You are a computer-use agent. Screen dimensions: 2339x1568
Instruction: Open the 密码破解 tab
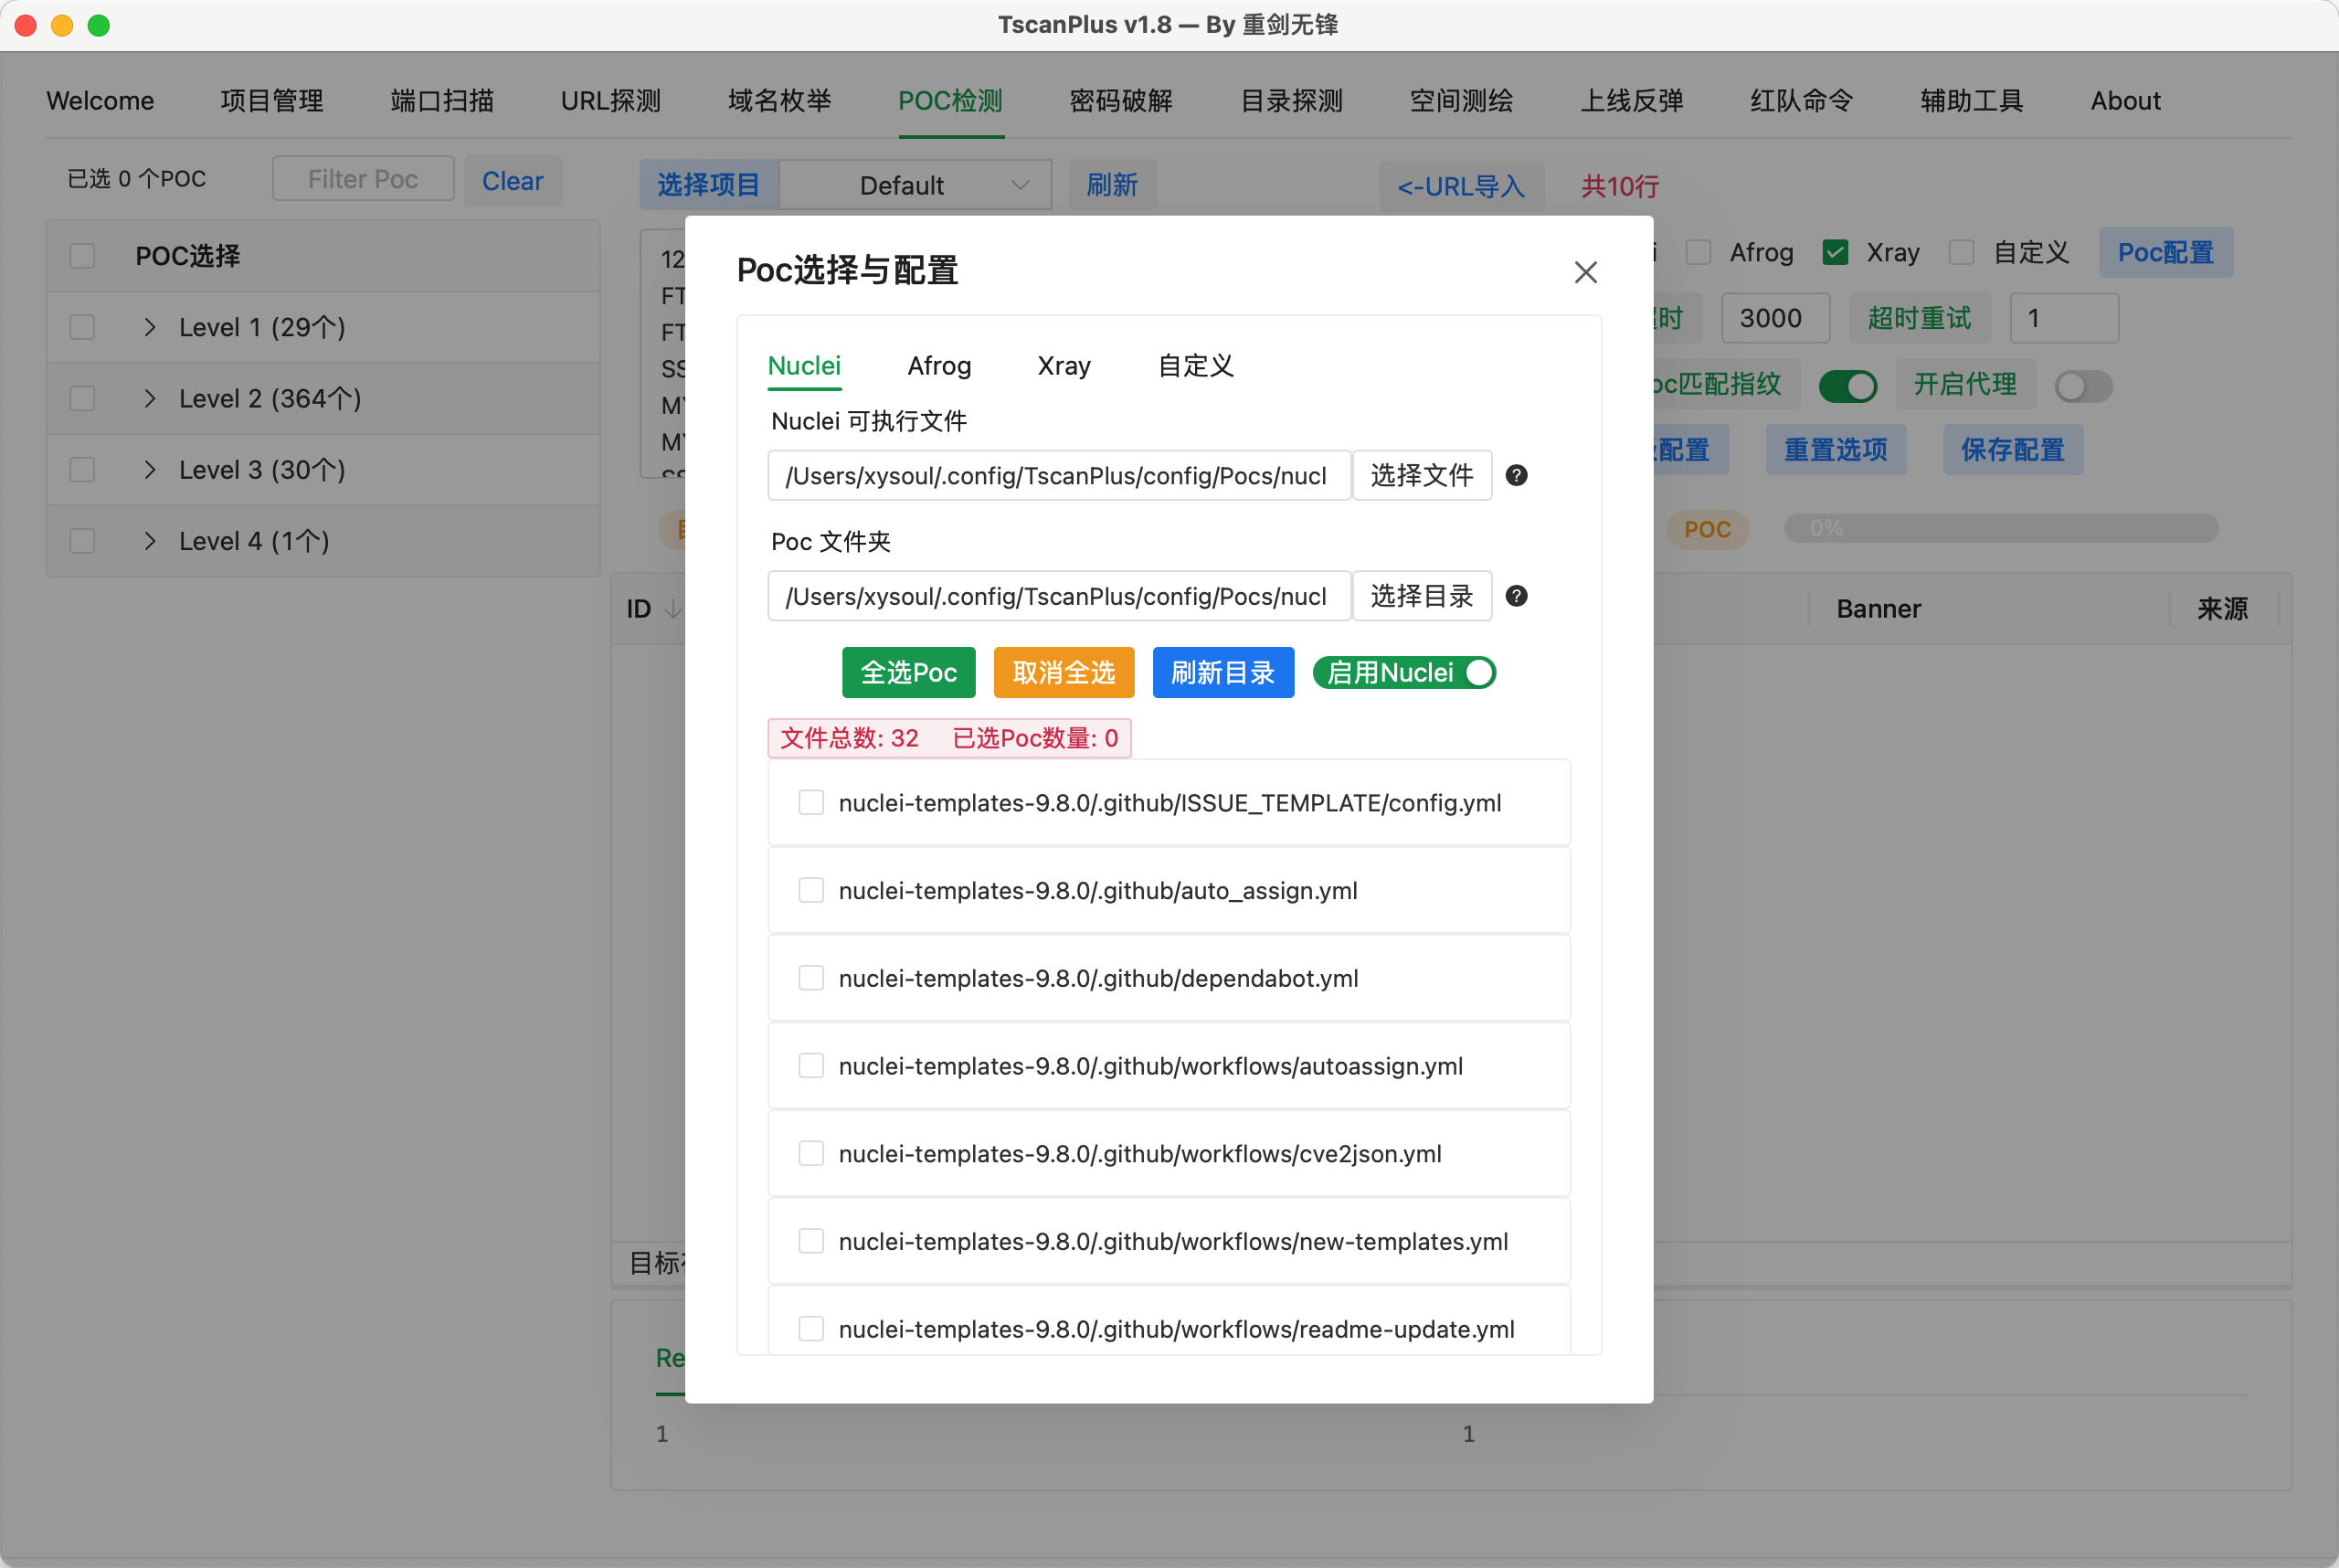[1120, 101]
